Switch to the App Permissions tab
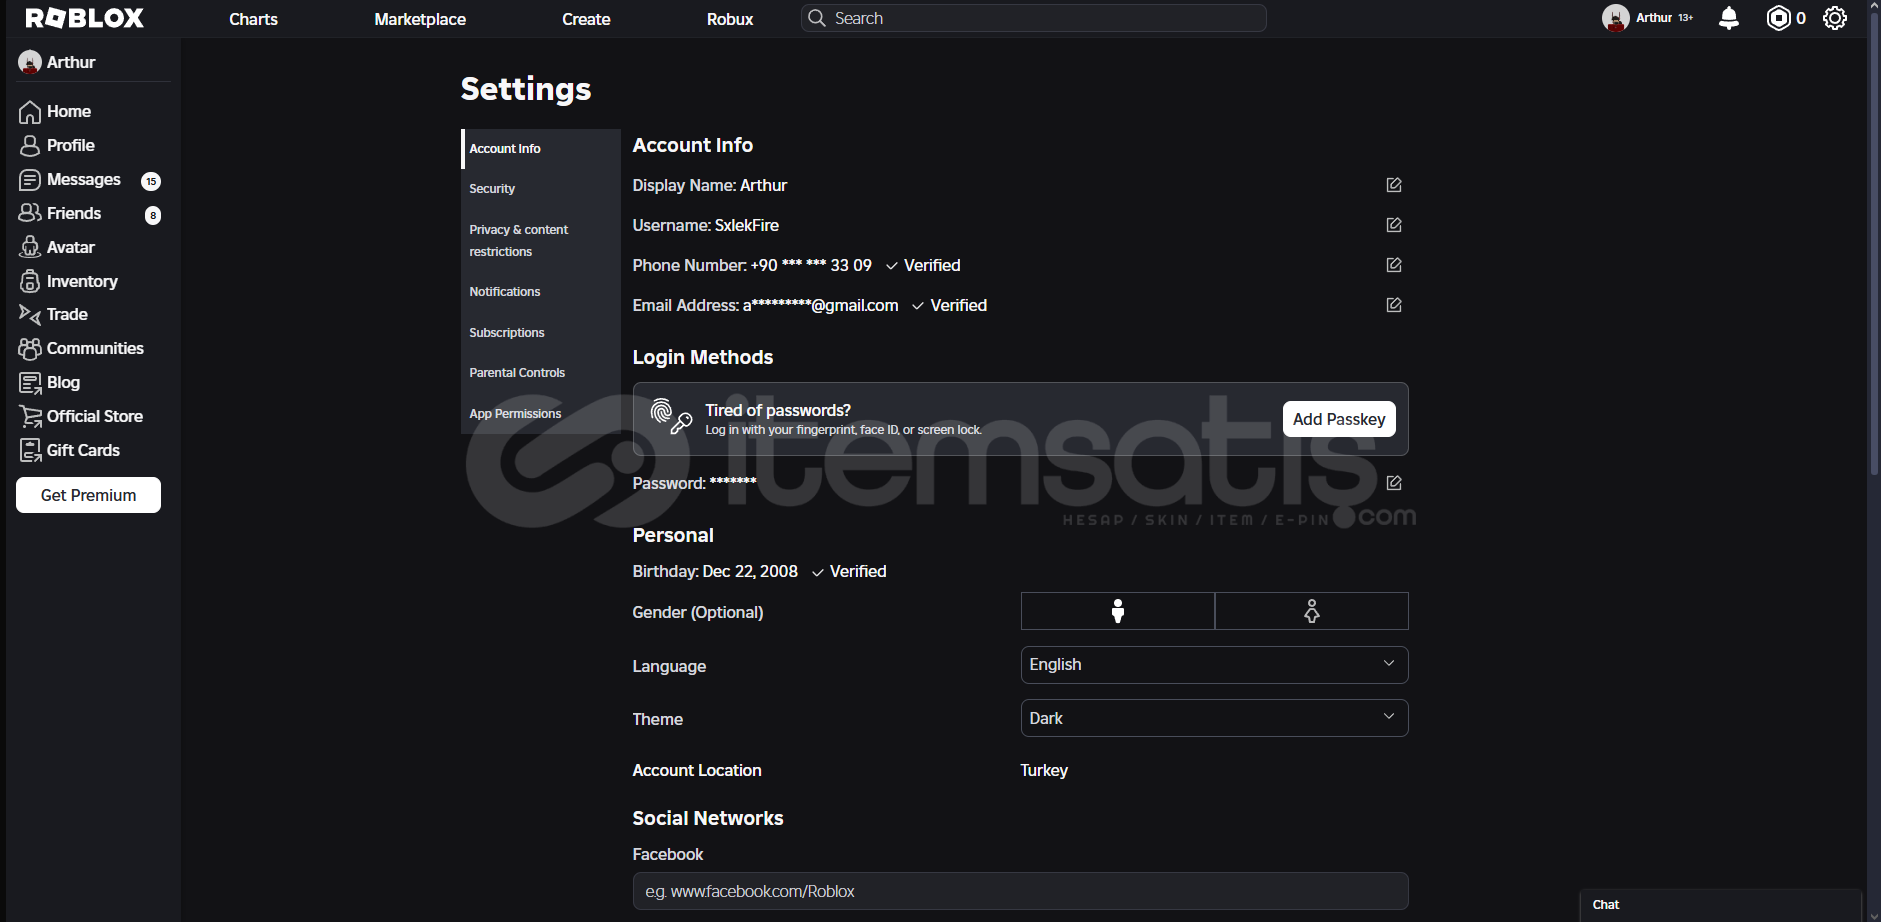 [x=541, y=413]
